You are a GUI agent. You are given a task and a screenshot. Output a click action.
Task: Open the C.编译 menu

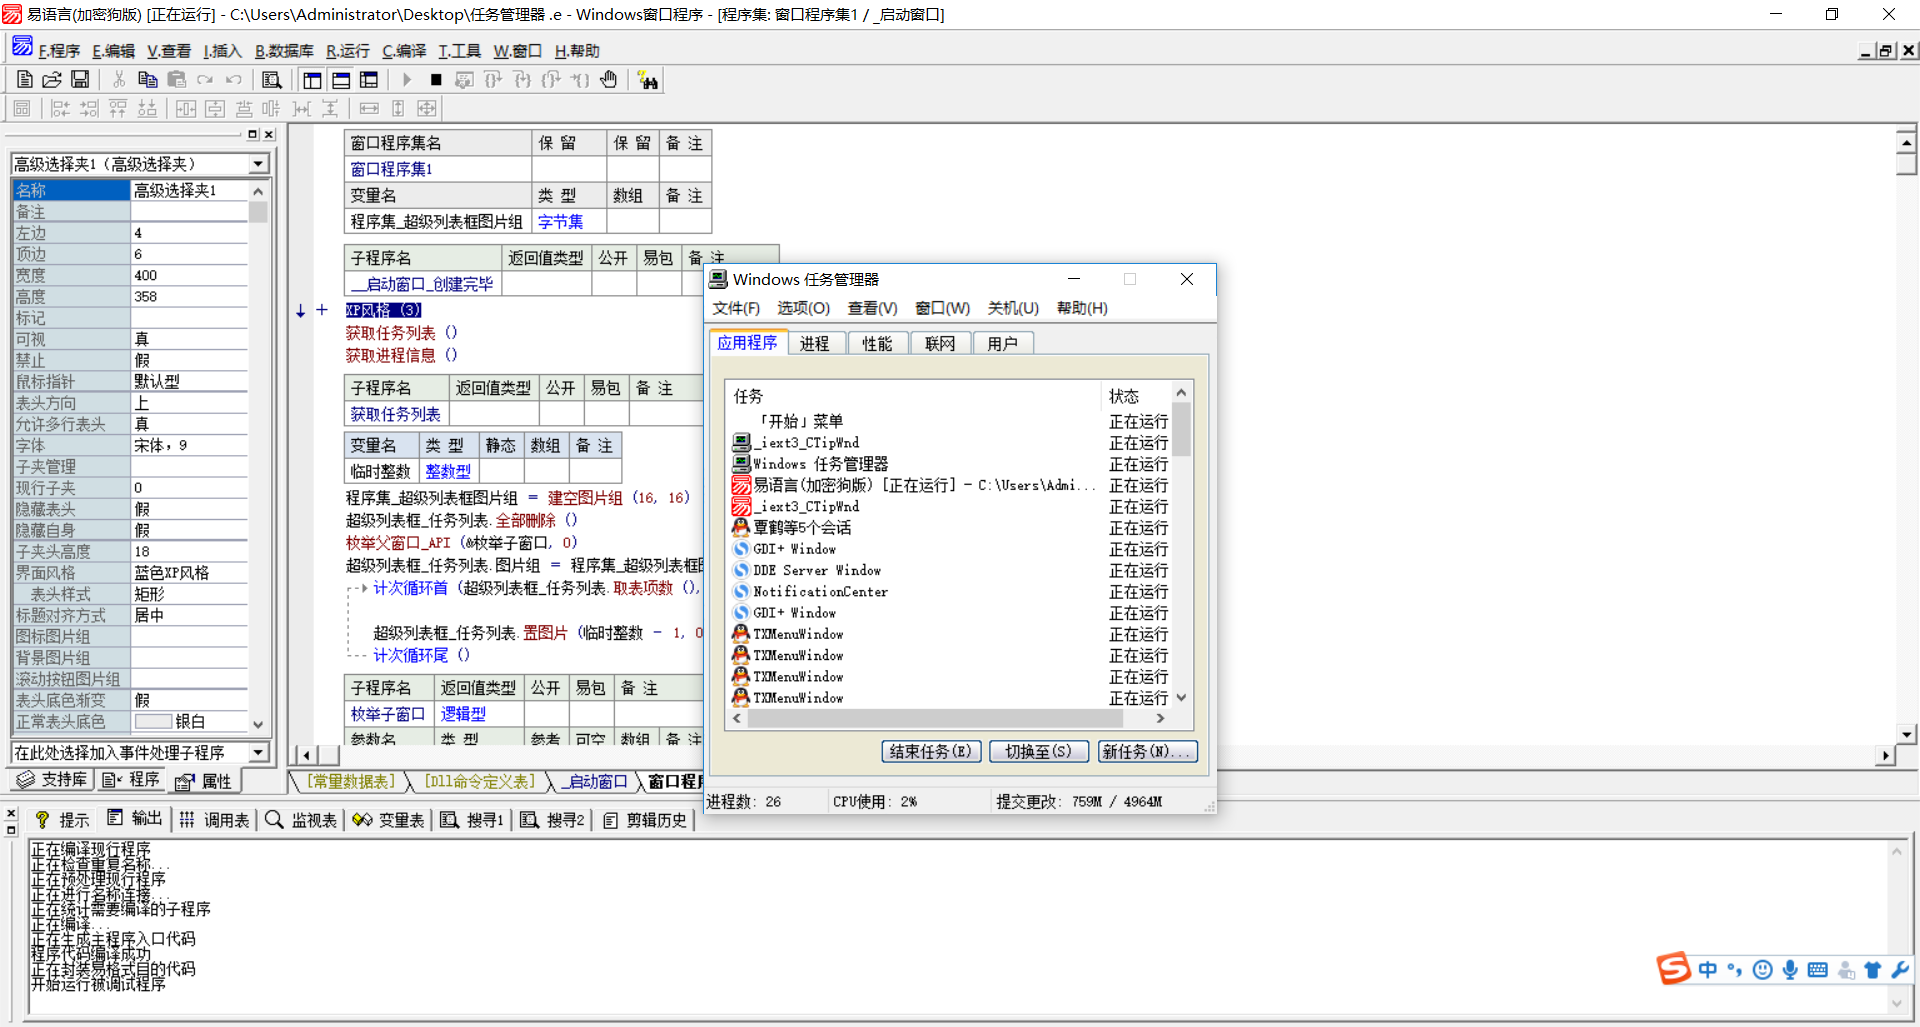point(404,51)
